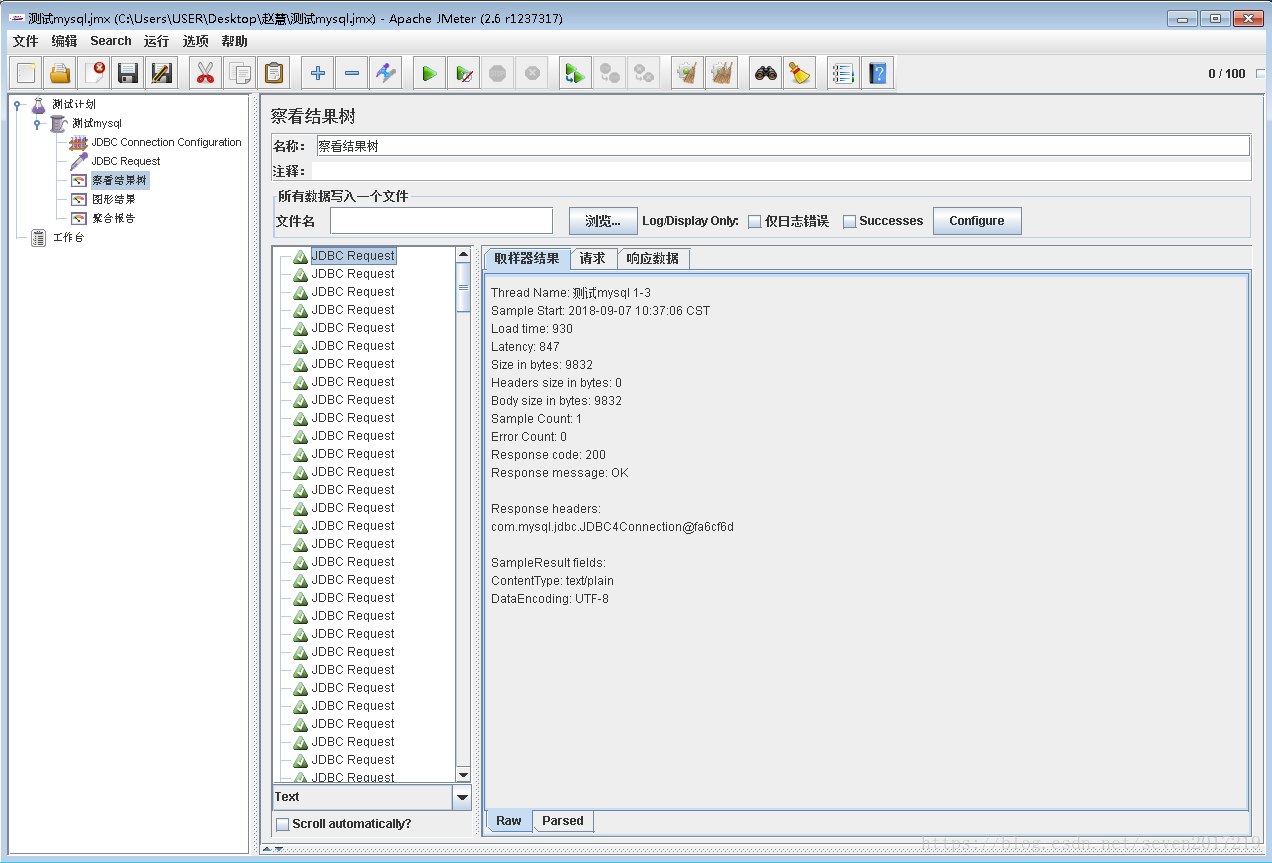The height and width of the screenshot is (863, 1272).
Task: Close the test plan using the red-X page icon
Action: 94,73
